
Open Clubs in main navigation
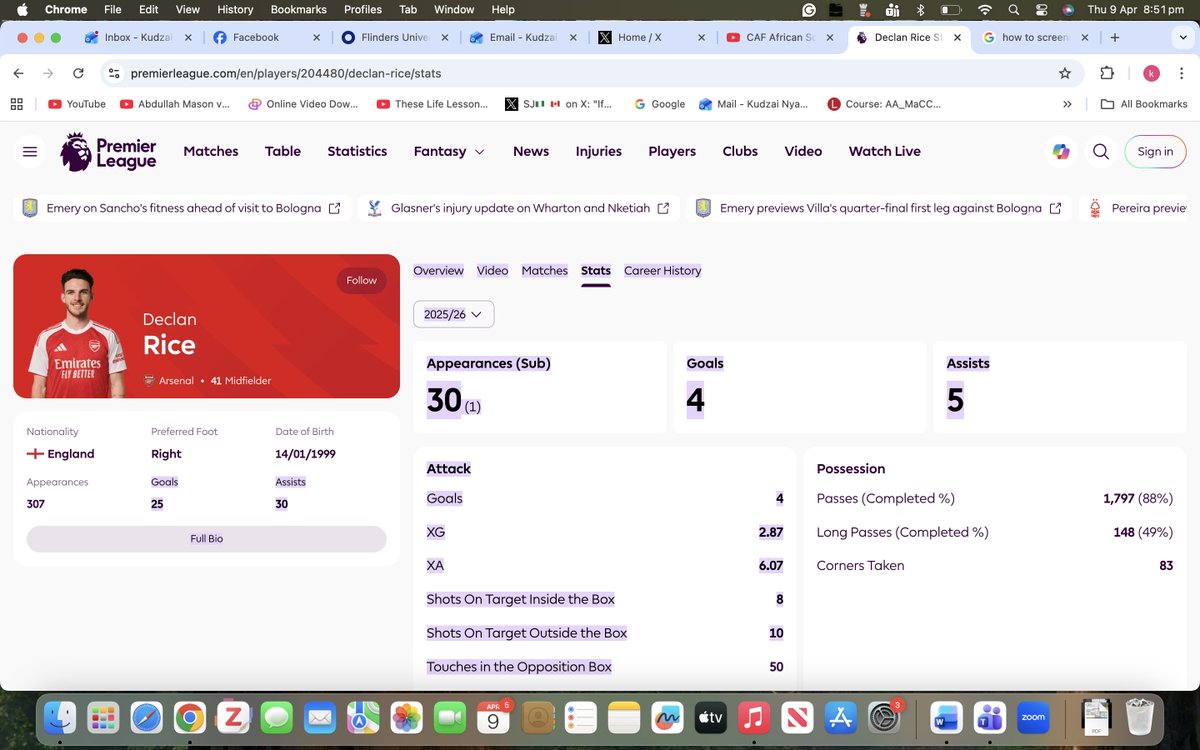(740, 151)
